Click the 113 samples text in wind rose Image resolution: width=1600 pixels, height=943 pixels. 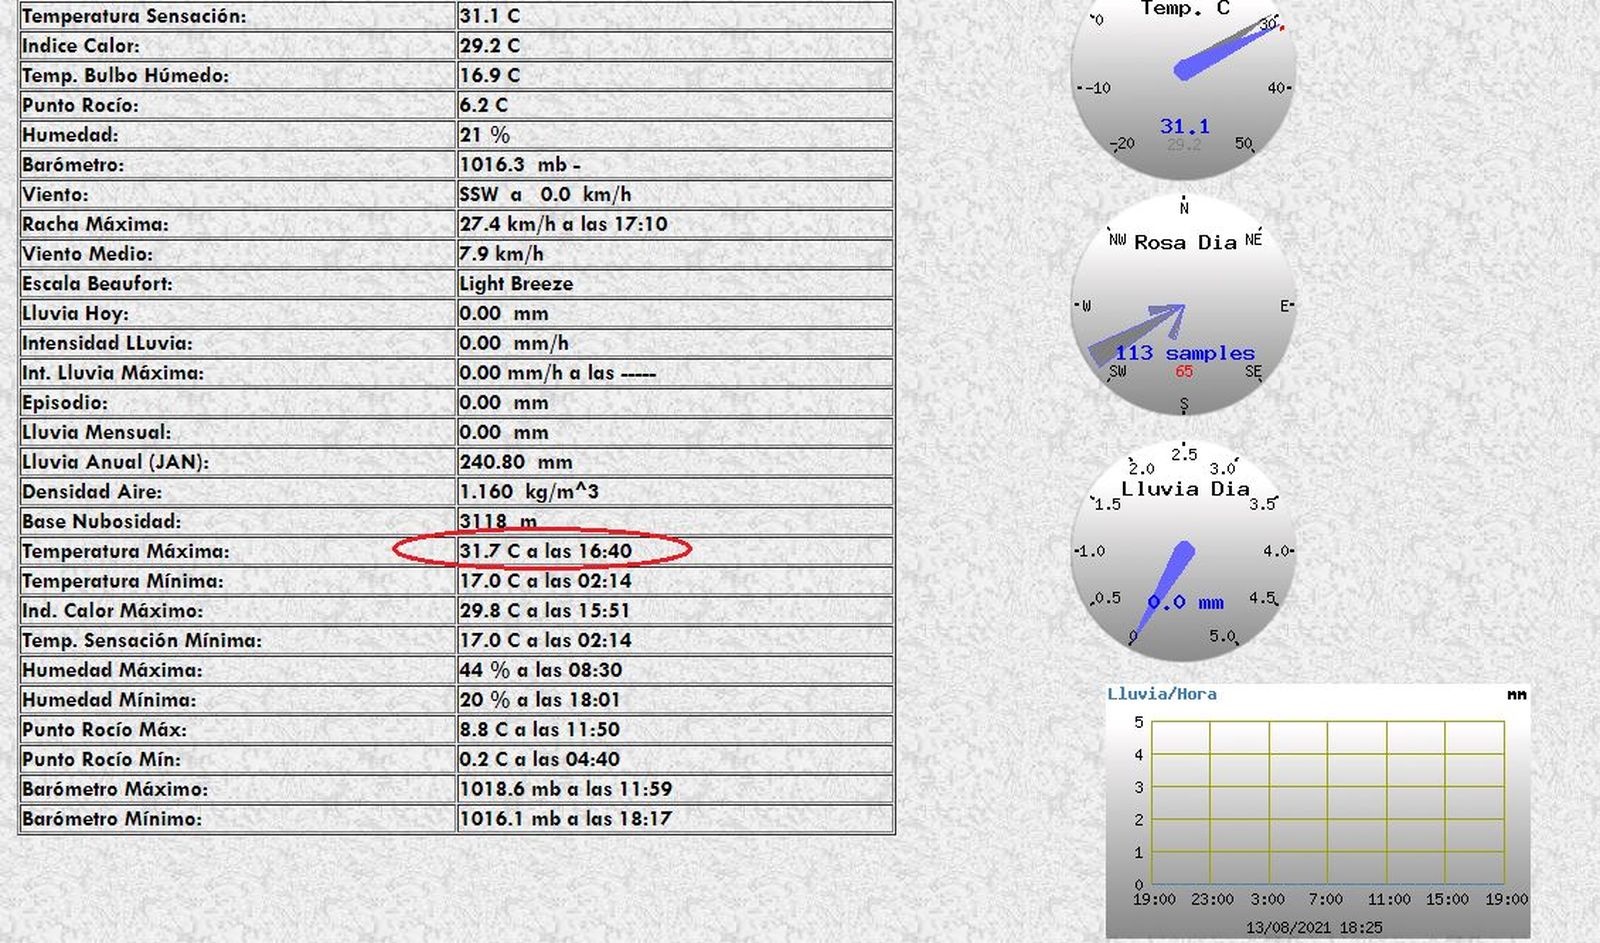point(1184,353)
